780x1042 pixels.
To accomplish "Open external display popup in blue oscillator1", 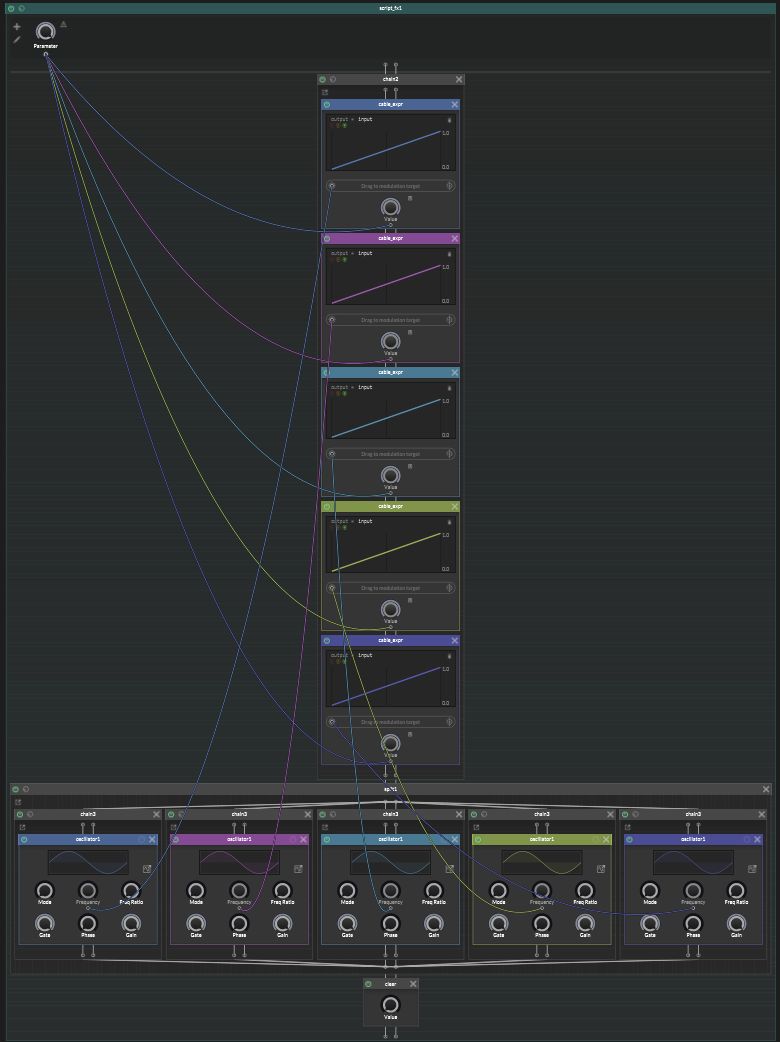I will [147, 869].
